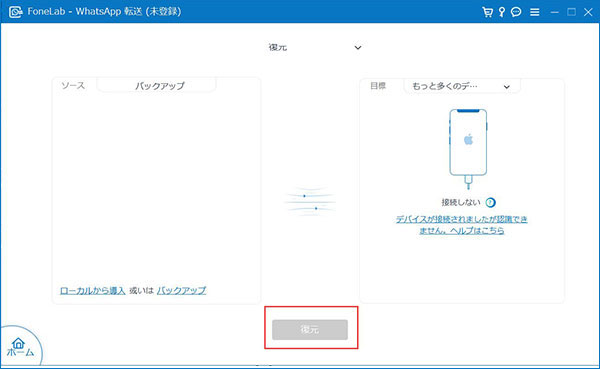Click the iPhone device illustration

pos(468,149)
